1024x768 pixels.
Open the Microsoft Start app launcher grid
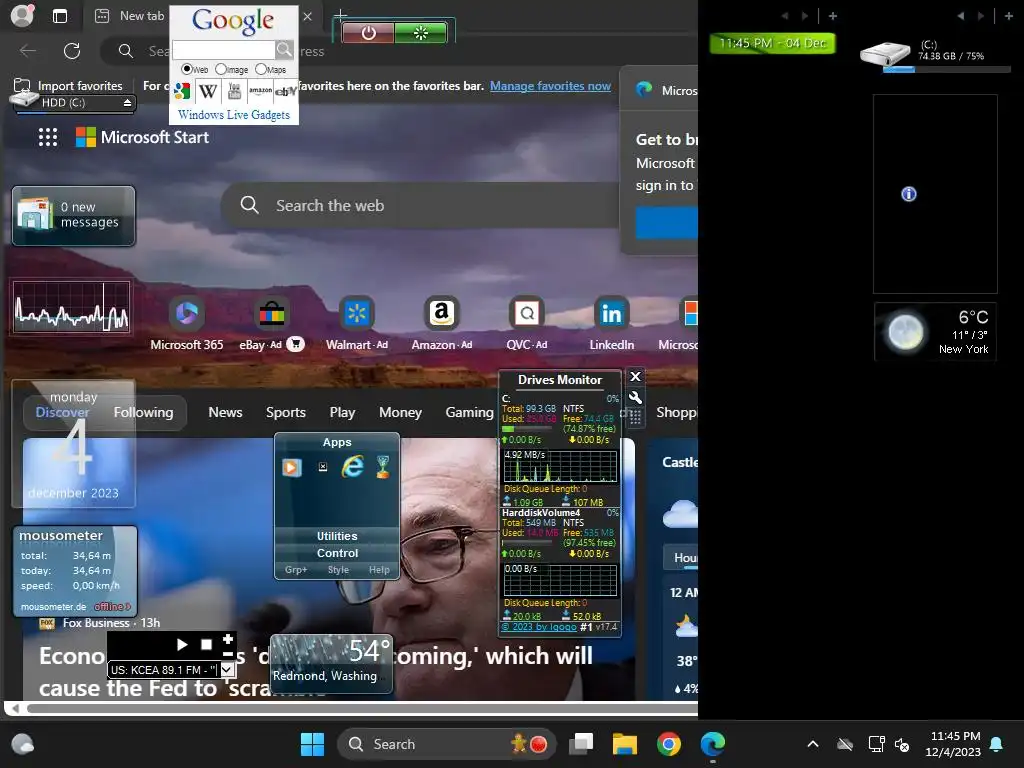48,137
